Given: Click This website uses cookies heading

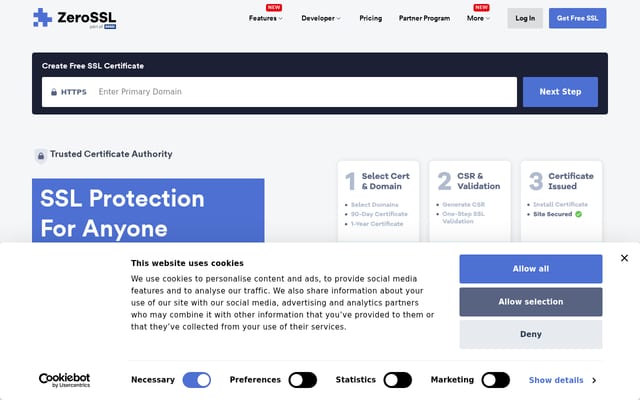Looking at the screenshot, I should (x=187, y=263).
